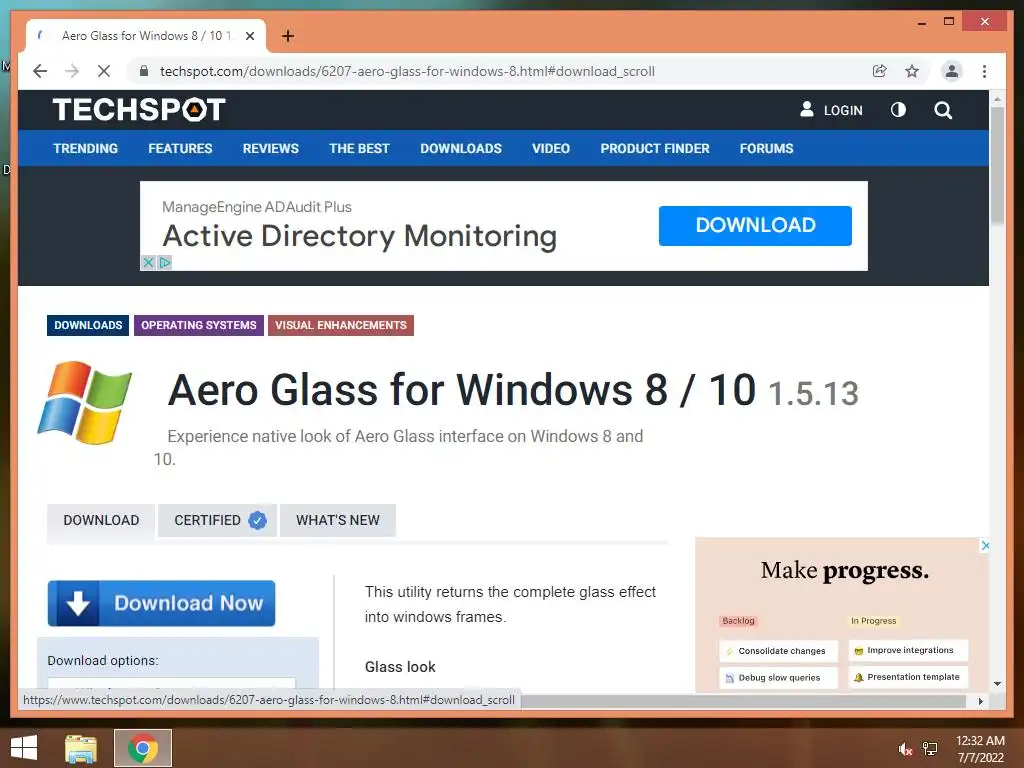Close the Aero Glass browser tab

(x=249, y=36)
